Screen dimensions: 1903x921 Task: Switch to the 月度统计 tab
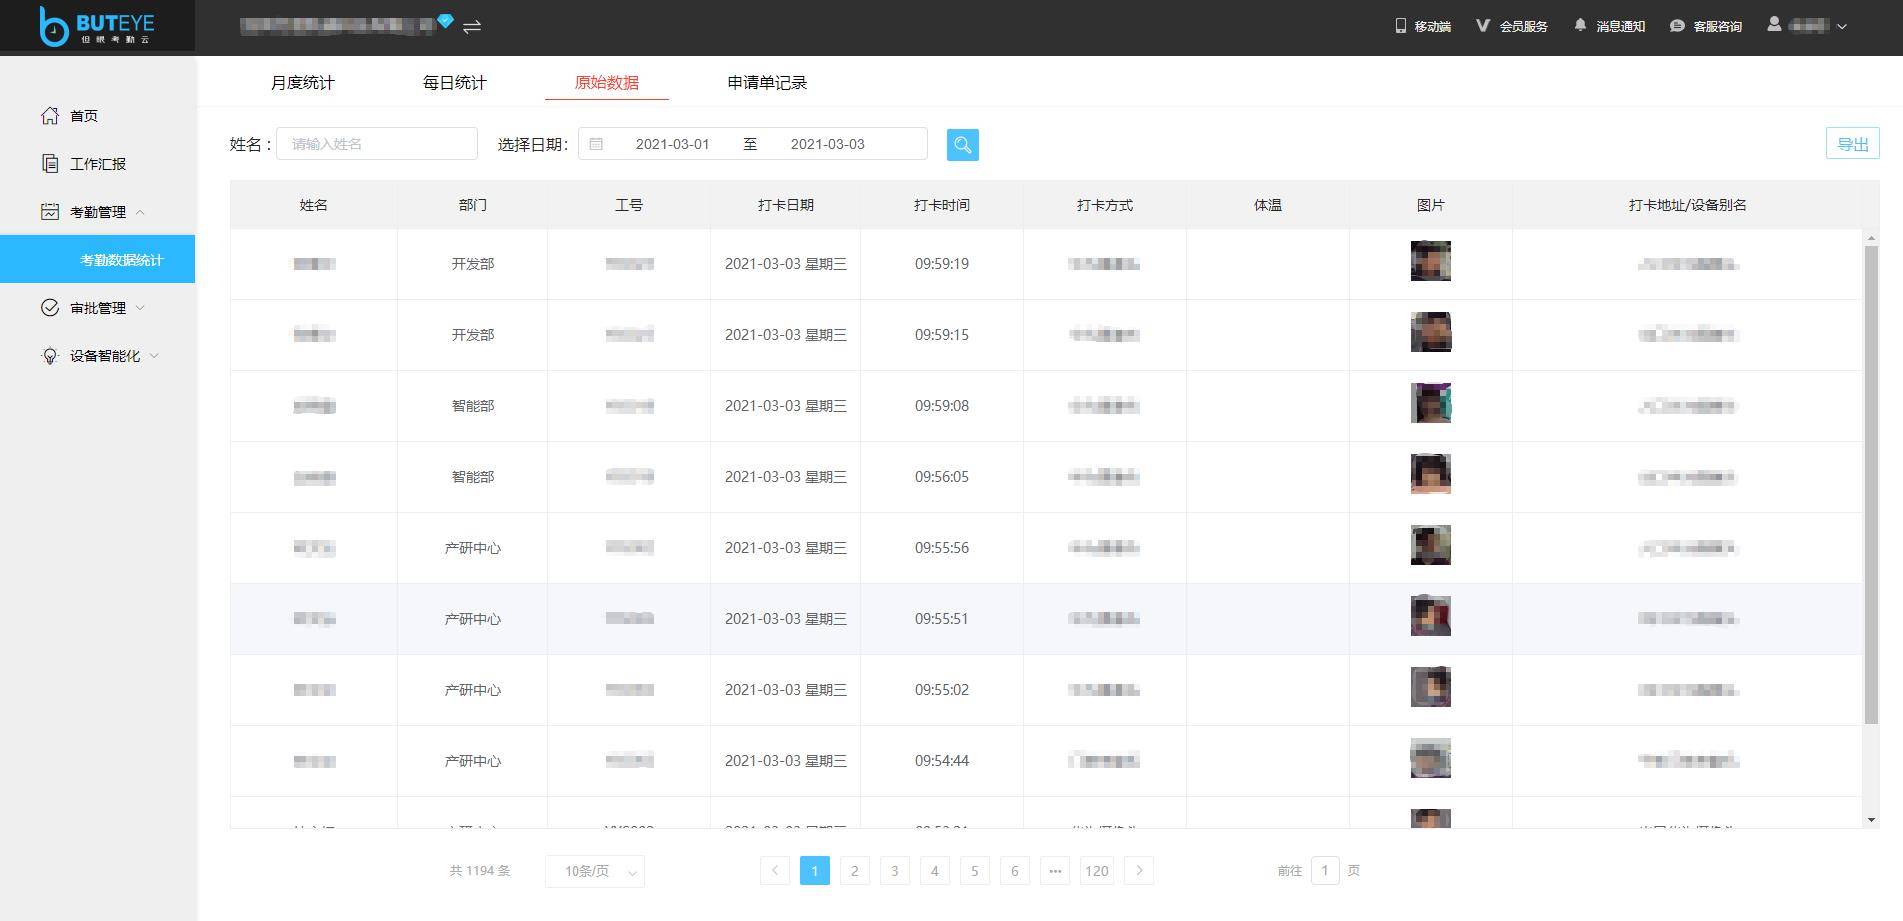(302, 83)
